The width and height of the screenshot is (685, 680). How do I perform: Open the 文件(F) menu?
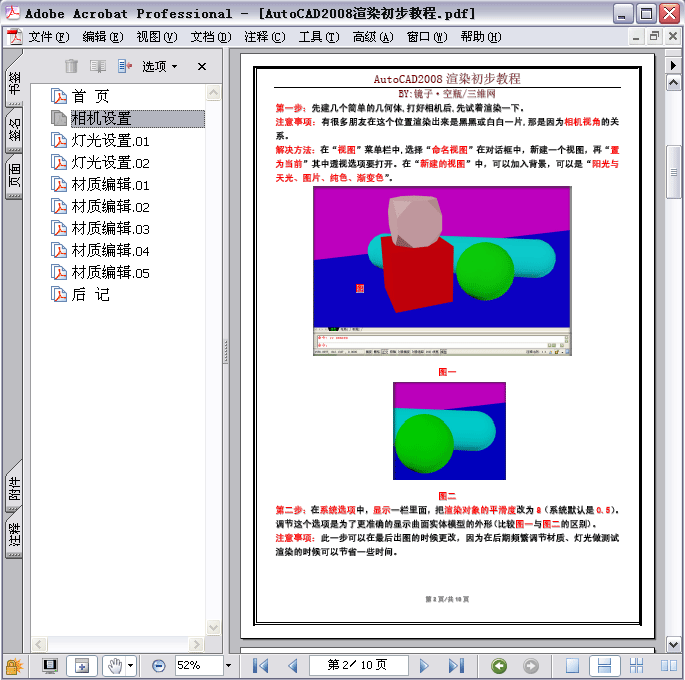(48, 37)
